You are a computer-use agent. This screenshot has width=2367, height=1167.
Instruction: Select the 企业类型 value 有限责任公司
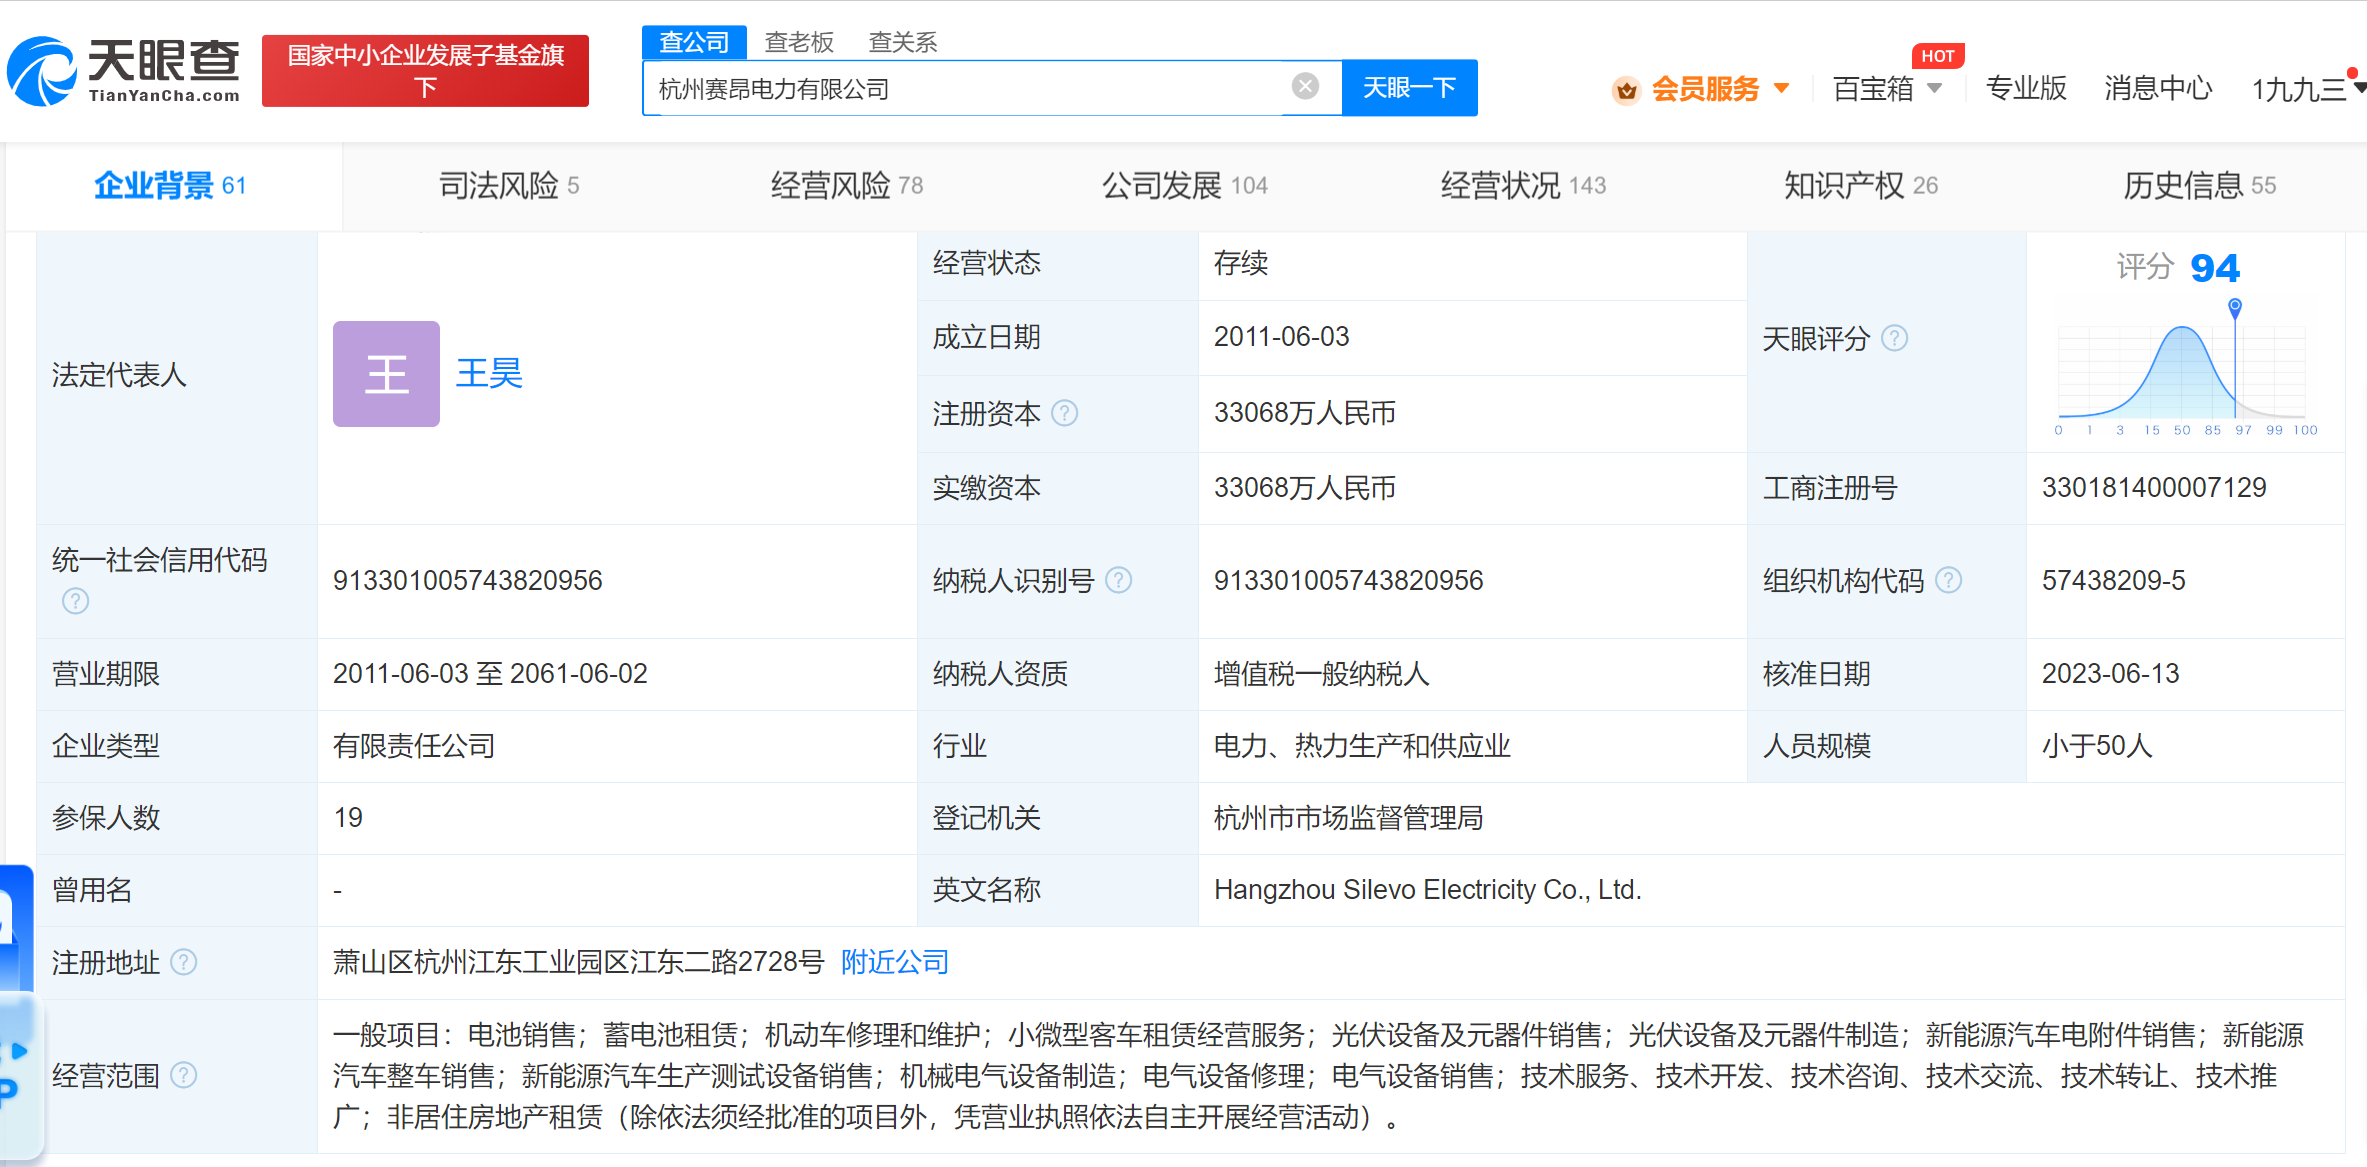click(x=414, y=746)
